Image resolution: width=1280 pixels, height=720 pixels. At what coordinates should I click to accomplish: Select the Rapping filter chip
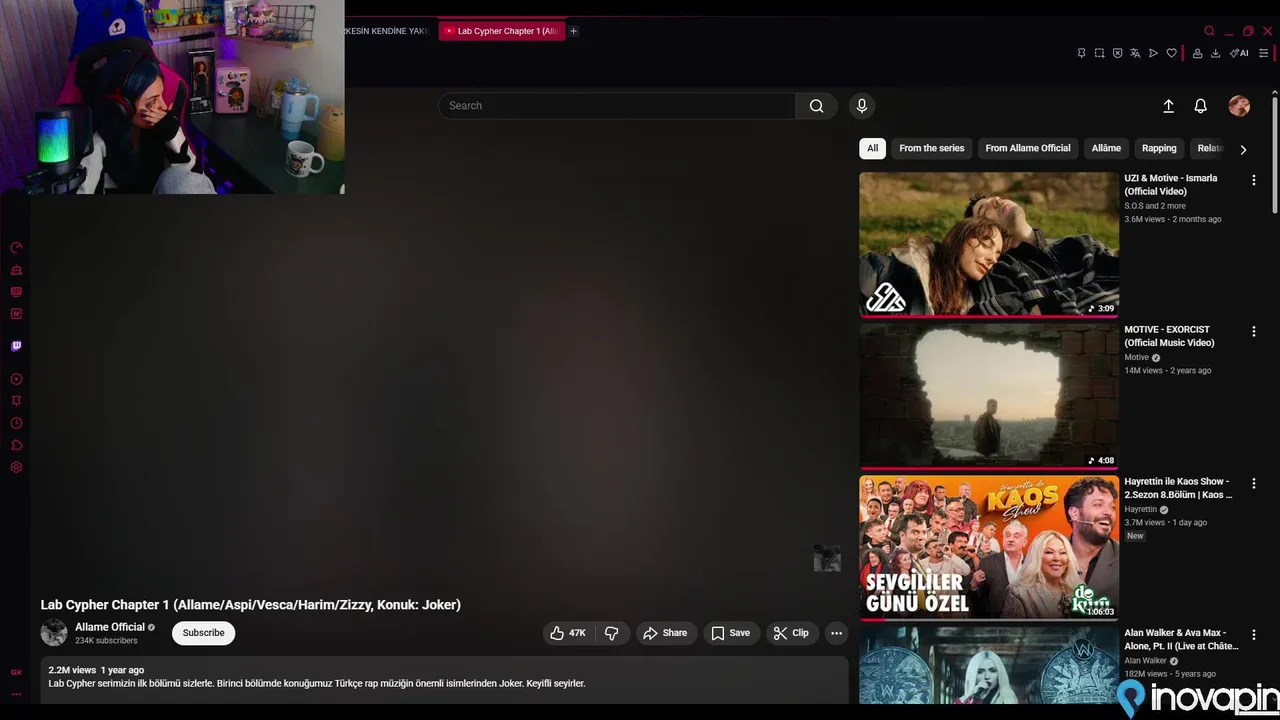pyautogui.click(x=1159, y=148)
